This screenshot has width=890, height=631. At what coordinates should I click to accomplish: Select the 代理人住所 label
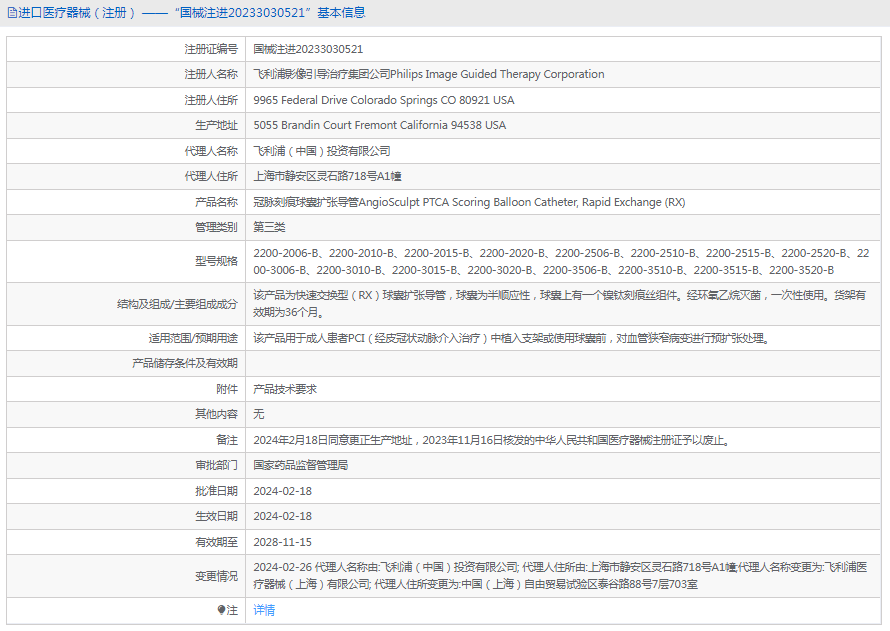click(x=211, y=176)
